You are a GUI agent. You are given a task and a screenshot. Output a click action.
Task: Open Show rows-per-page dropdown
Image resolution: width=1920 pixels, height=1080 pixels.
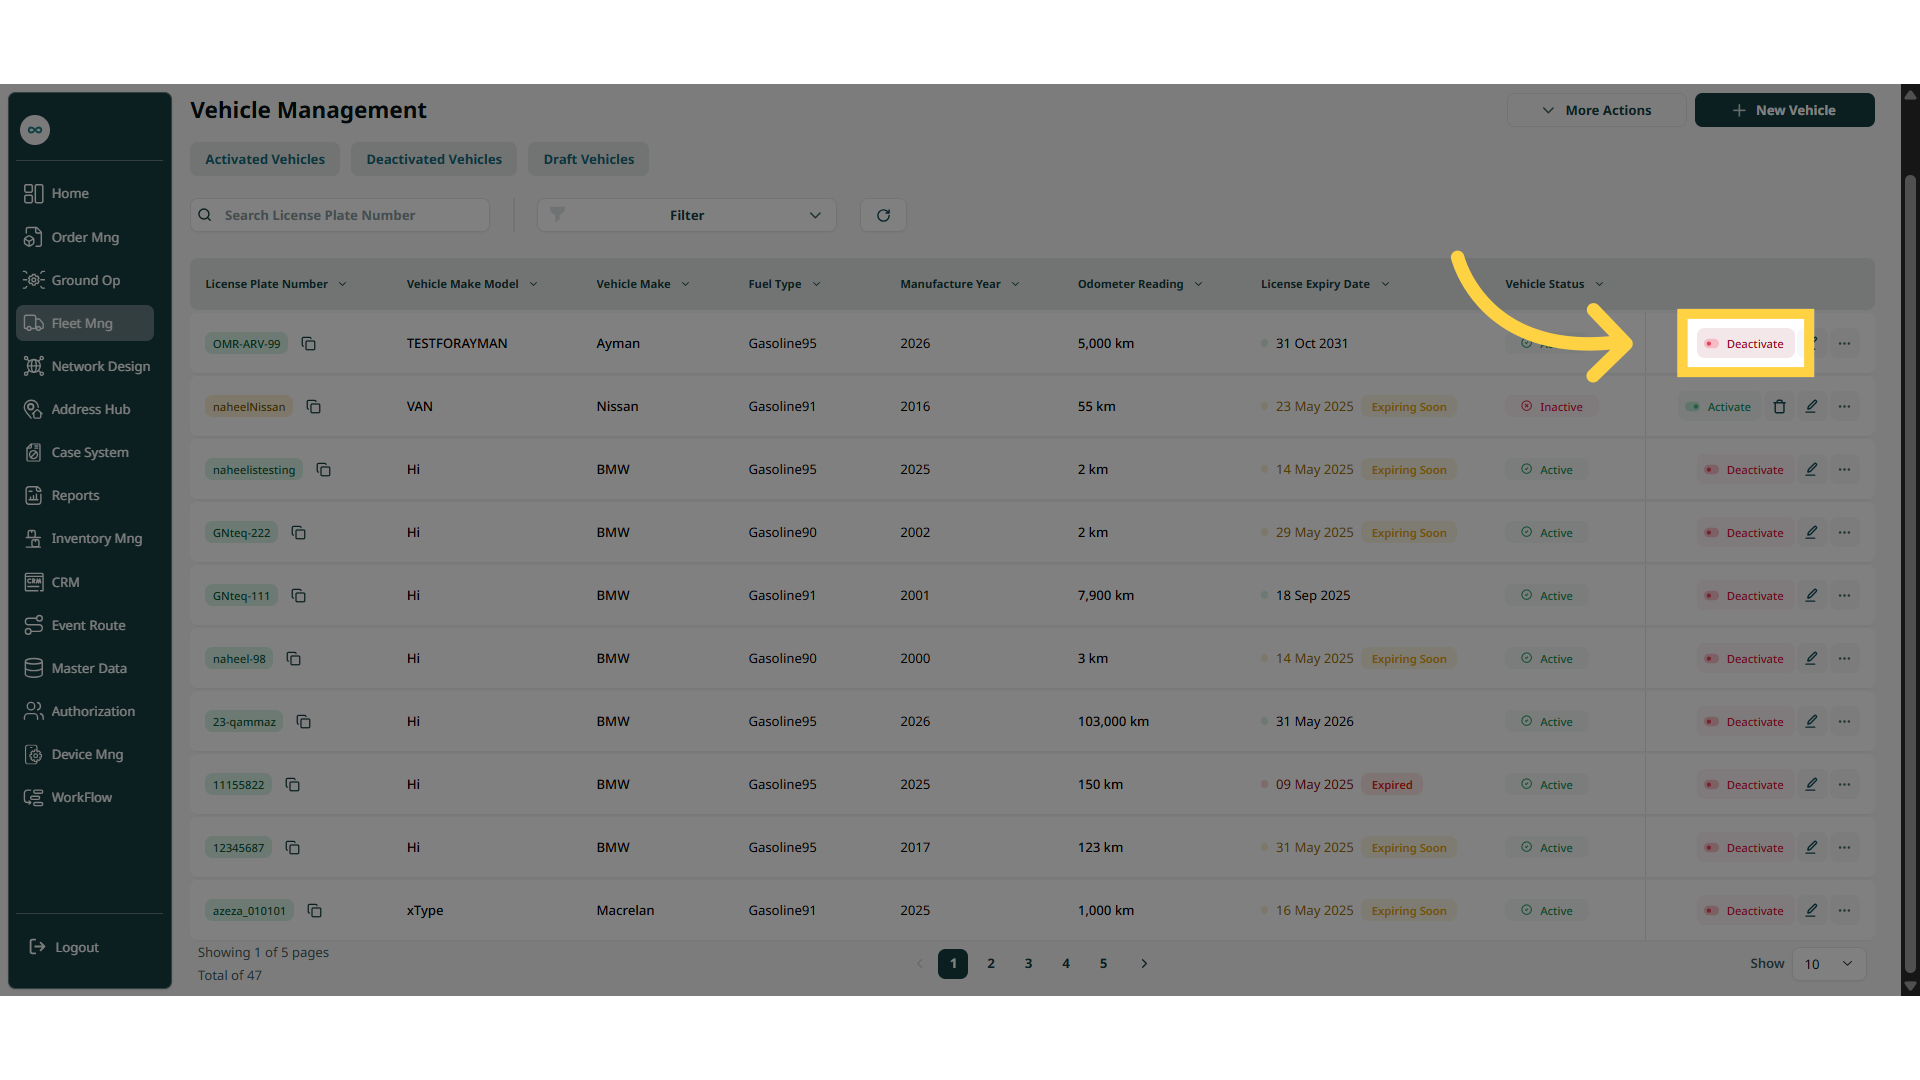1829,964
